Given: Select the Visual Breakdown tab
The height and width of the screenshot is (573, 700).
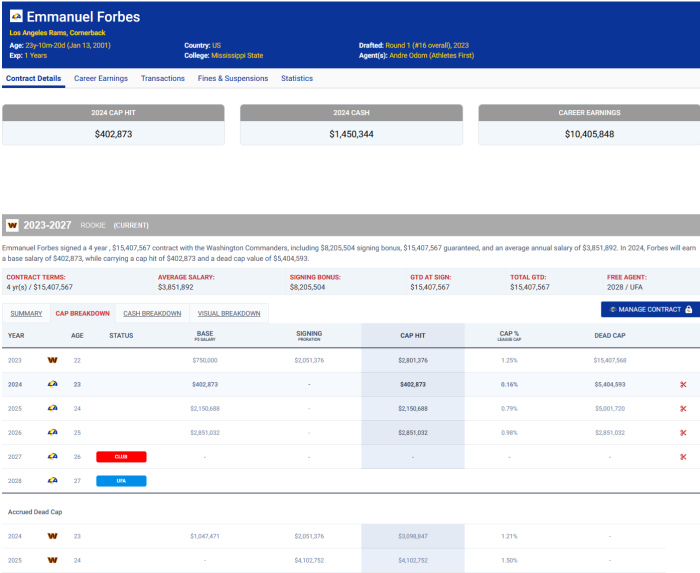Looking at the screenshot, I should click(229, 313).
